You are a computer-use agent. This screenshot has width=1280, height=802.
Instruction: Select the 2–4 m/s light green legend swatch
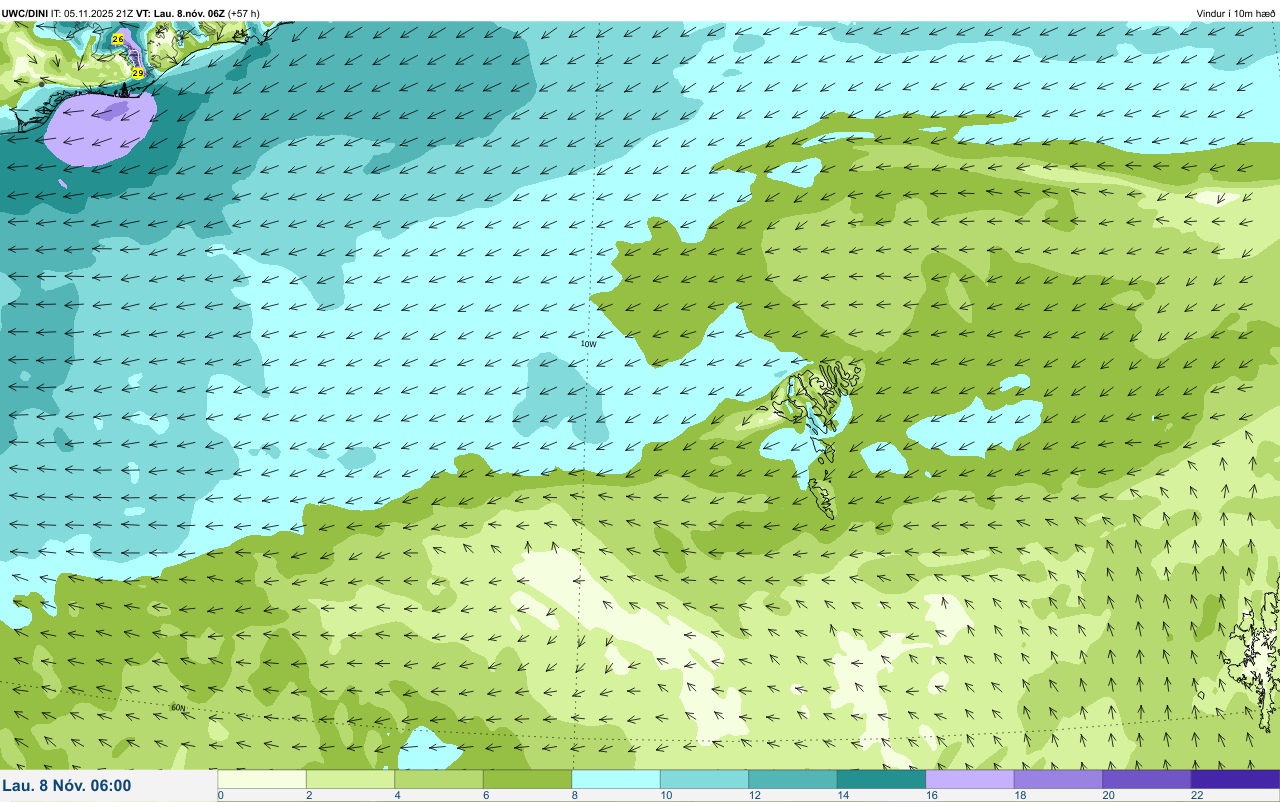pos(350,779)
